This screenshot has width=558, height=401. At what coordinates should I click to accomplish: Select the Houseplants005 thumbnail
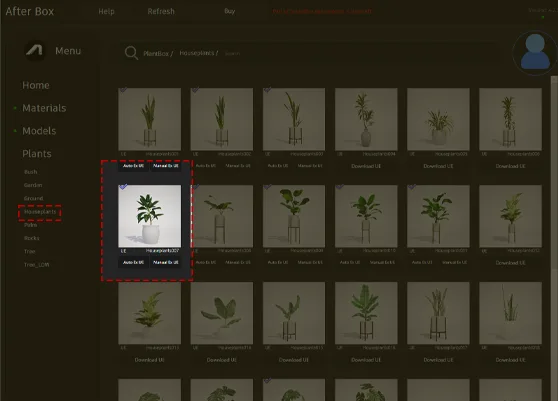[438, 119]
